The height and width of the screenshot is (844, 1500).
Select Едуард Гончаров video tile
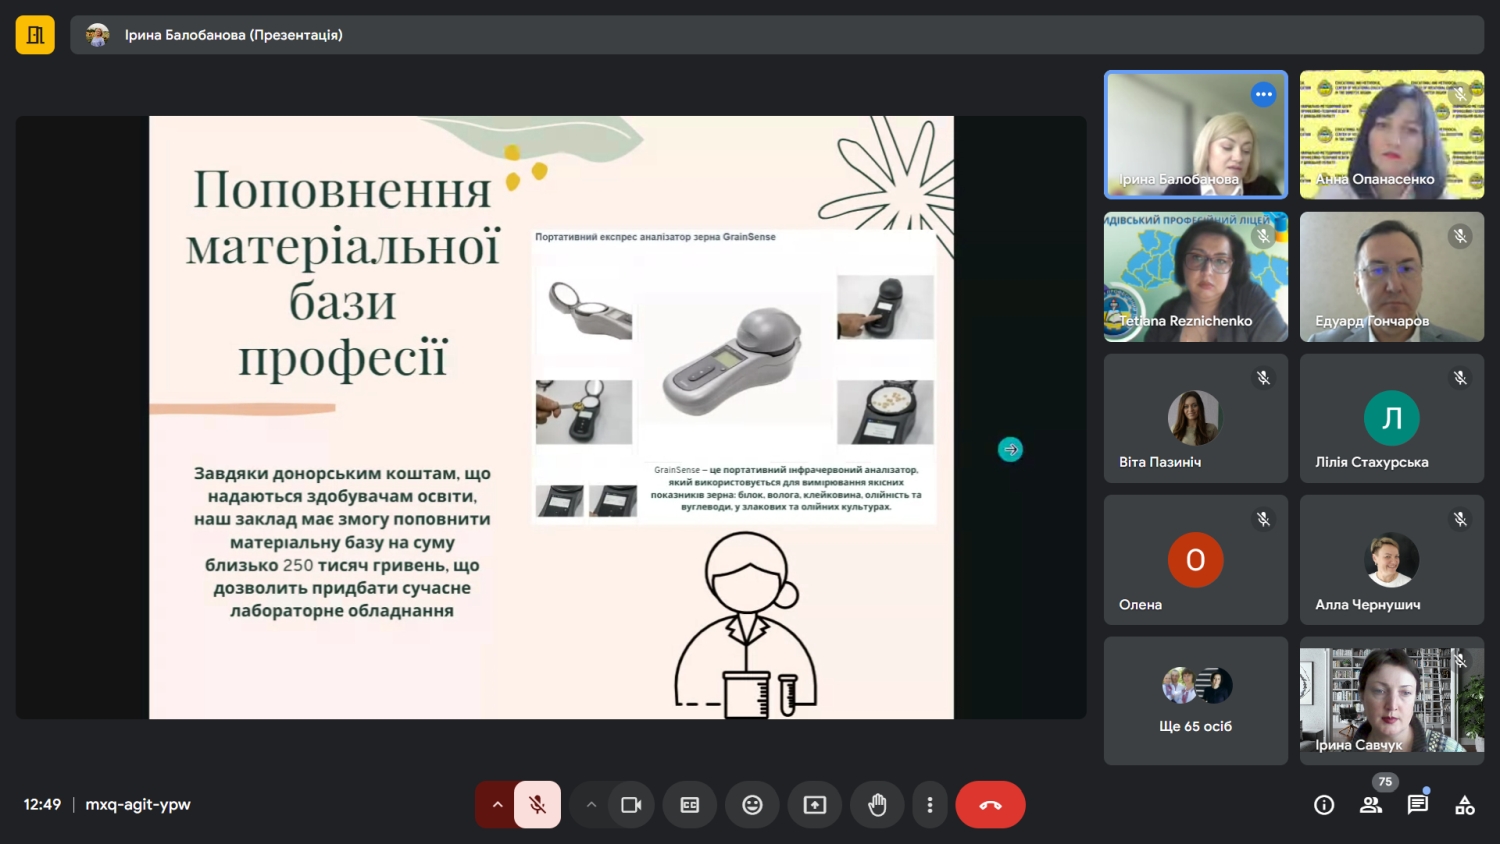tap(1392, 276)
